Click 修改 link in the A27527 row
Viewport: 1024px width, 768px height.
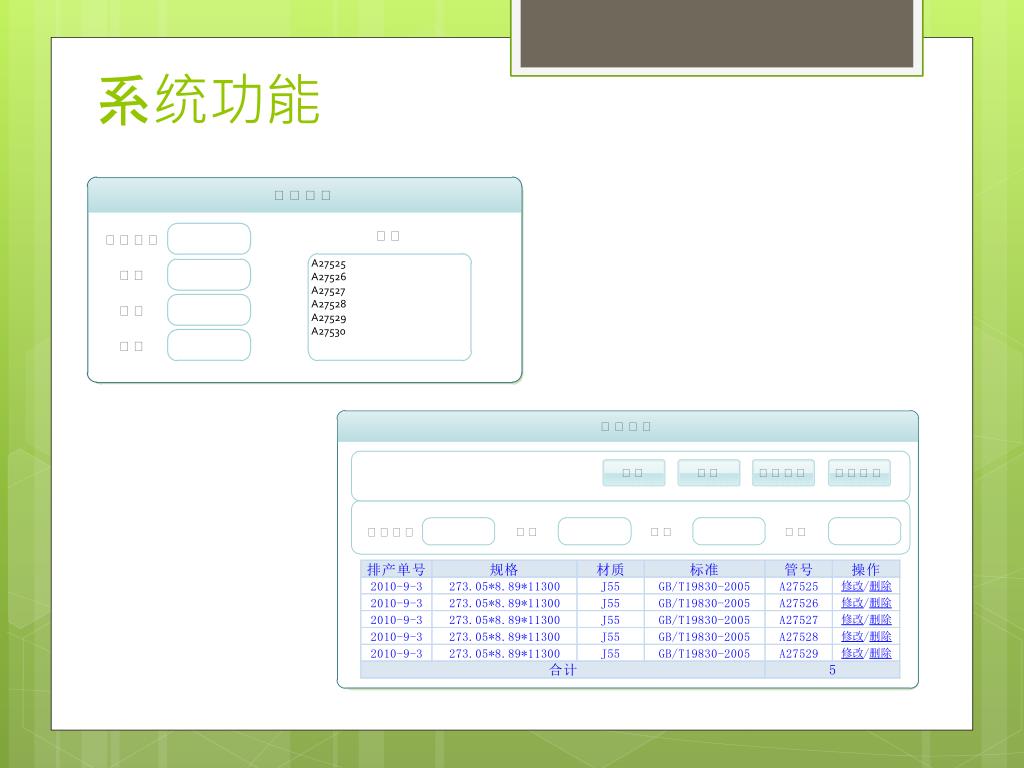pyautogui.click(x=852, y=620)
